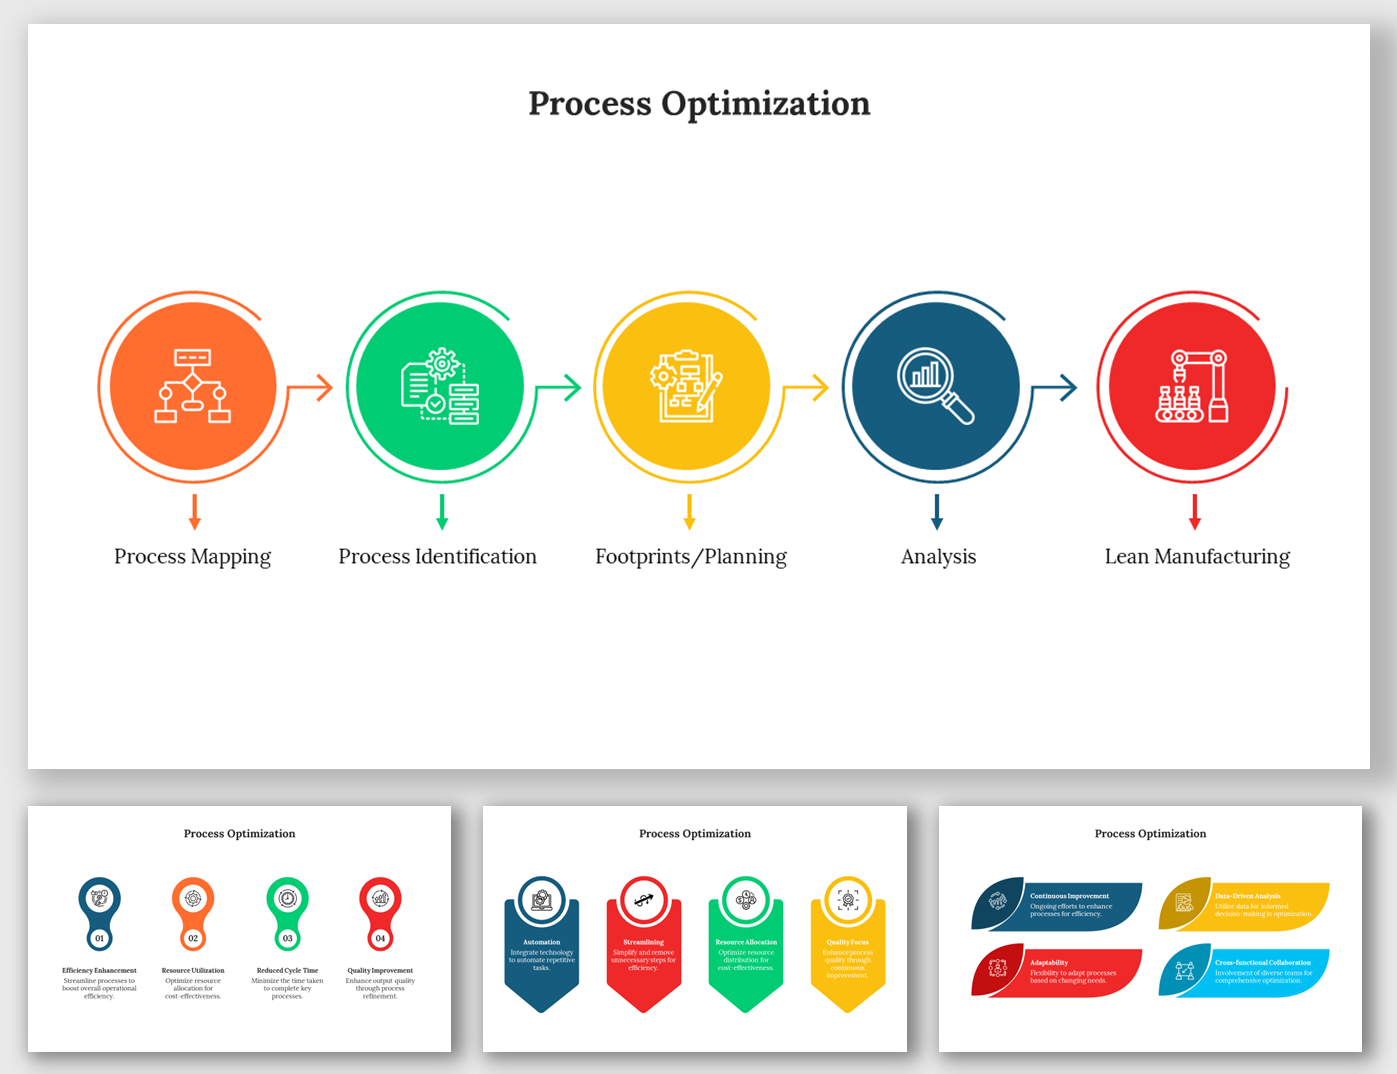Click the blue right arrow after Analysis circle
The height and width of the screenshot is (1074, 1397).
(x=1056, y=387)
